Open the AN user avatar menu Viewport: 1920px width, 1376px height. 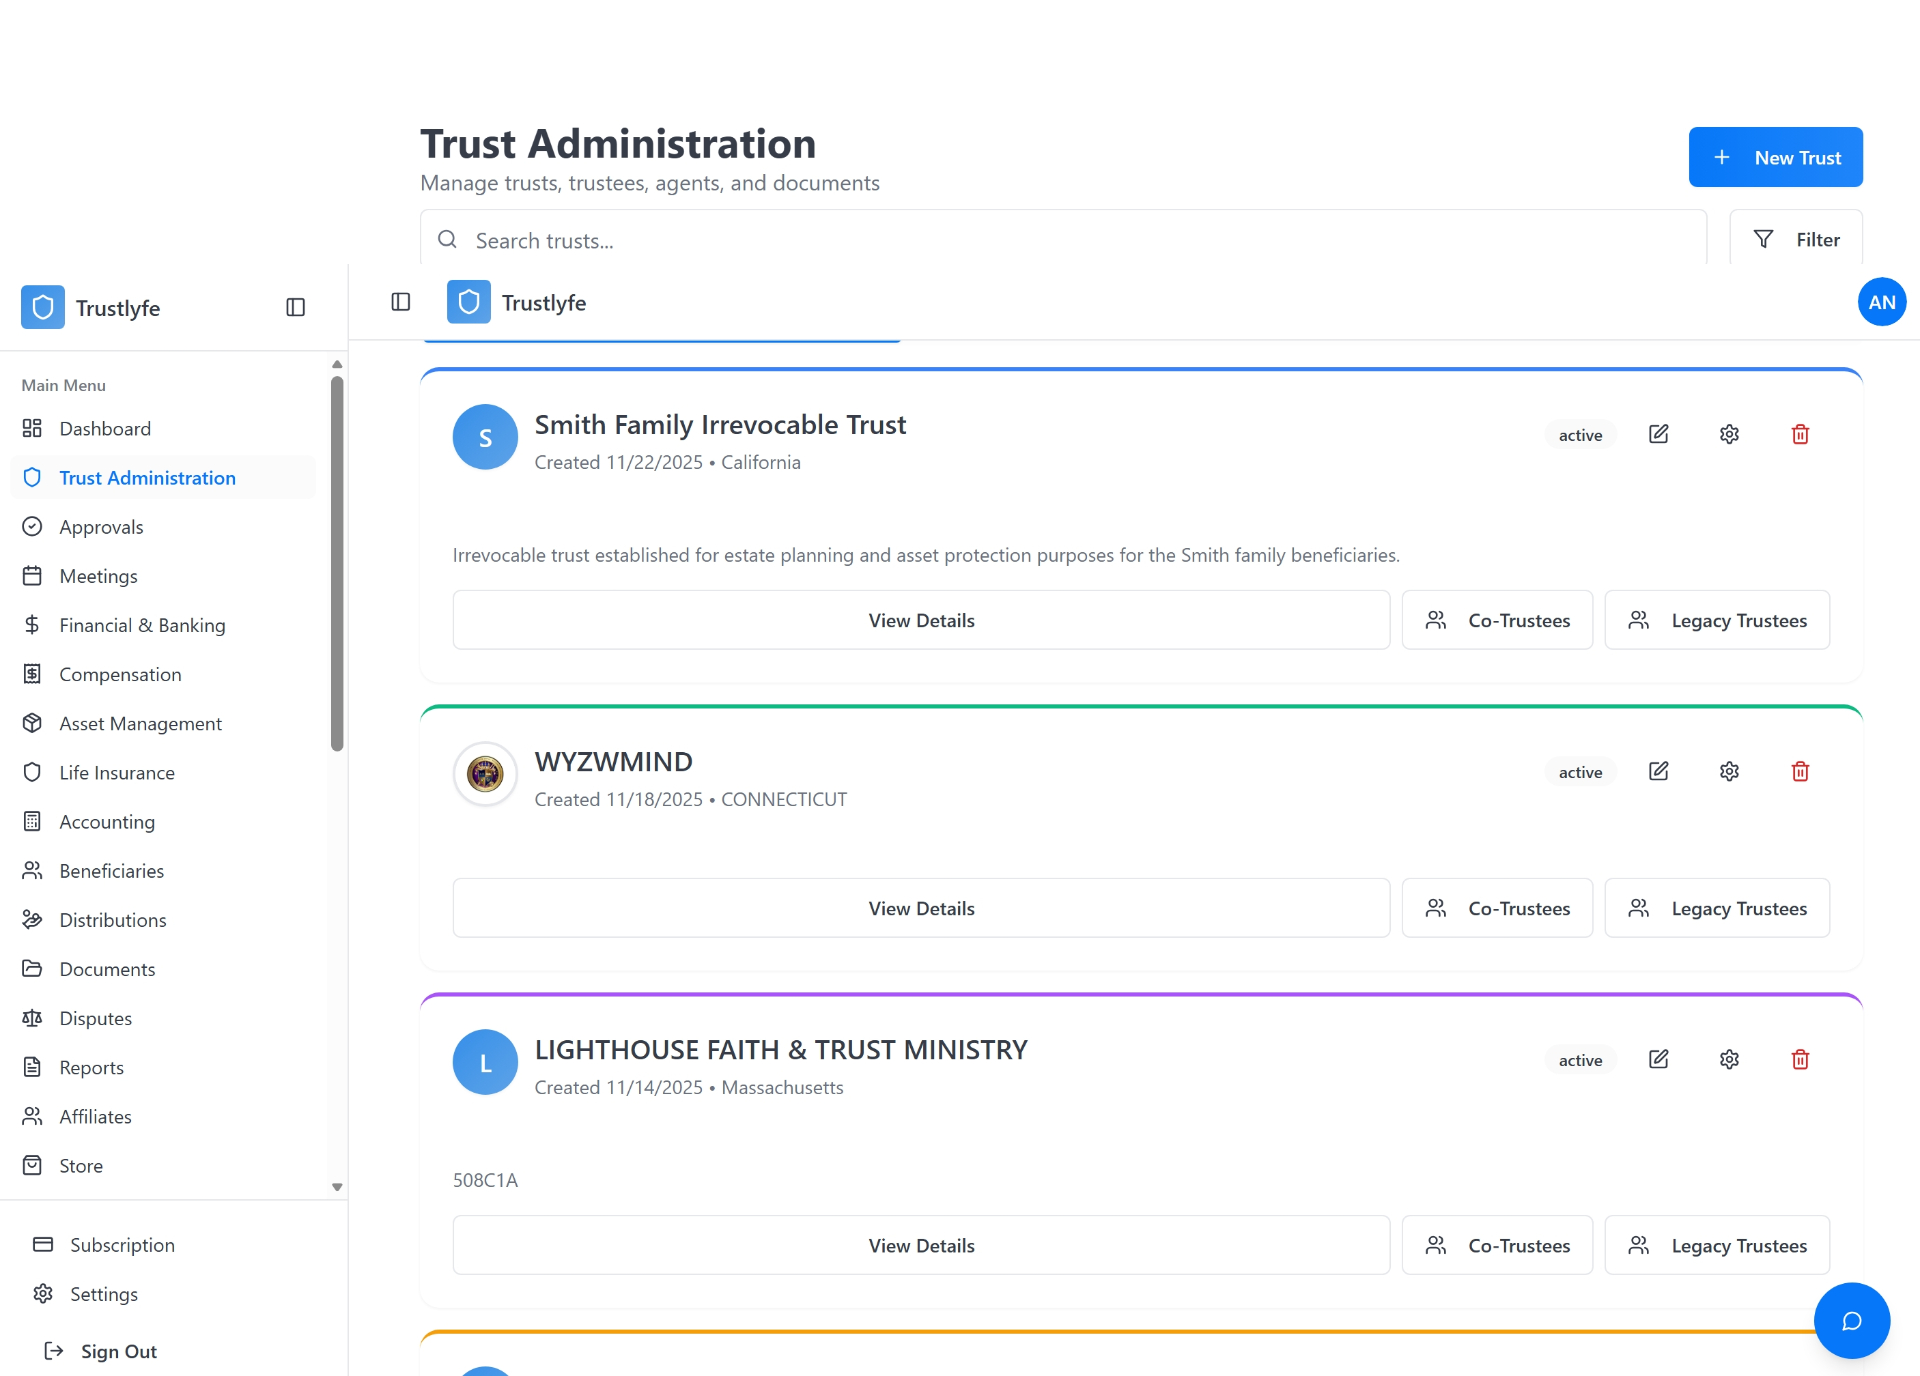point(1881,302)
